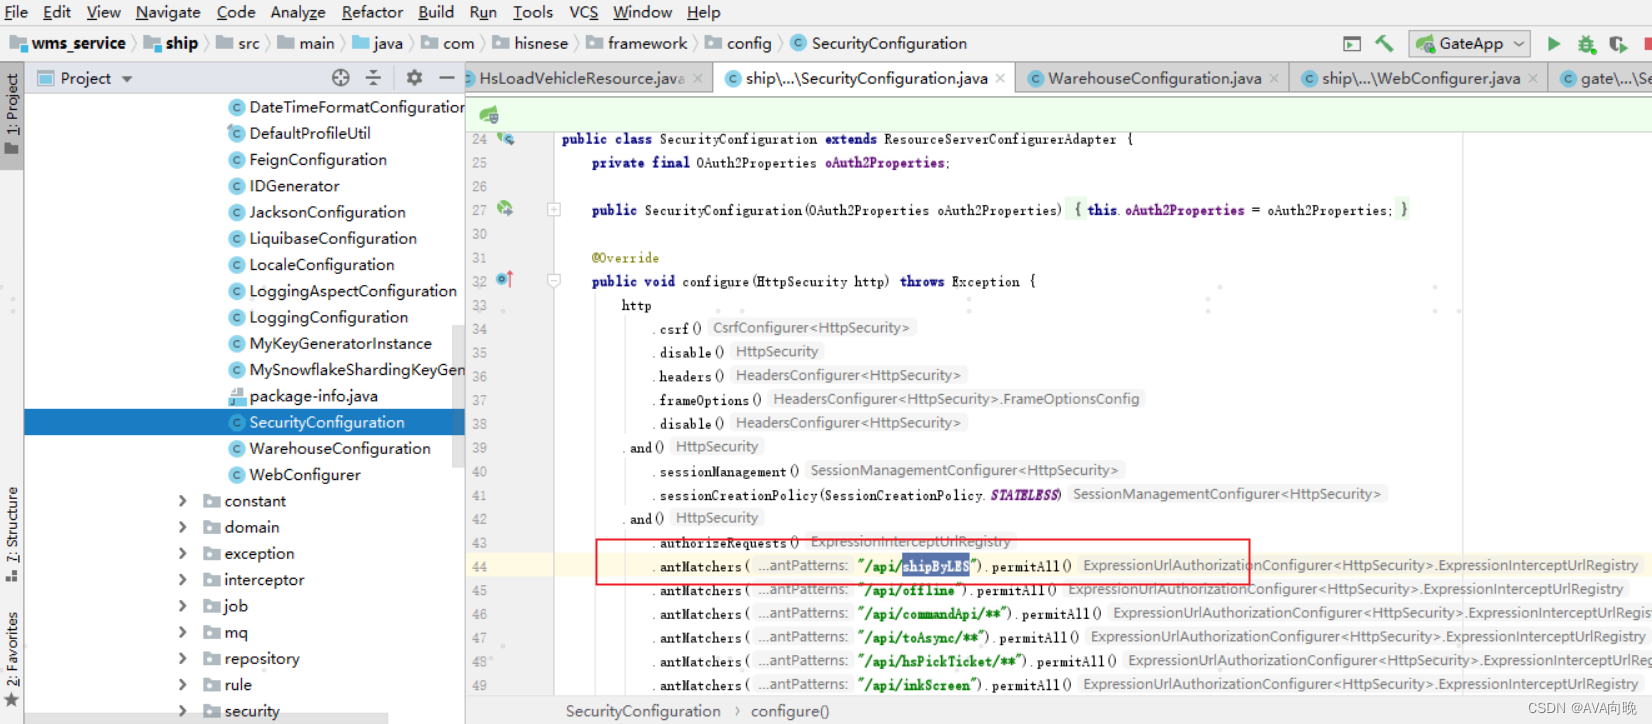The height and width of the screenshot is (724, 1652).
Task: Expand the job folder
Action: [182, 606]
